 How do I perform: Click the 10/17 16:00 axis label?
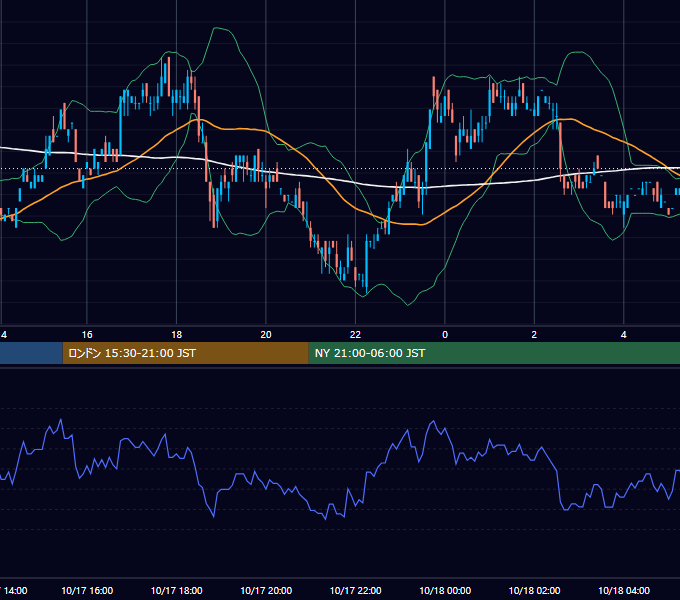[x=87, y=590]
